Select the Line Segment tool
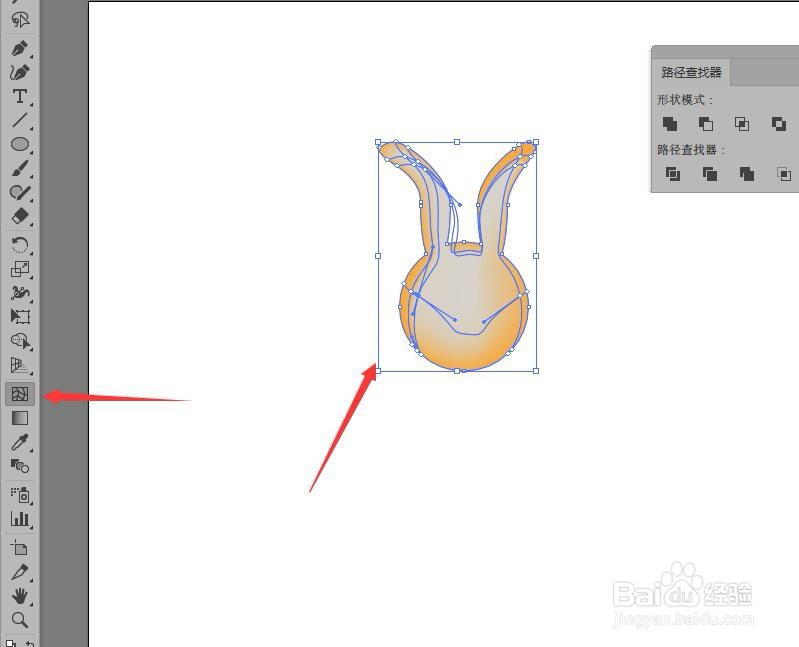799x647 pixels. tap(20, 120)
